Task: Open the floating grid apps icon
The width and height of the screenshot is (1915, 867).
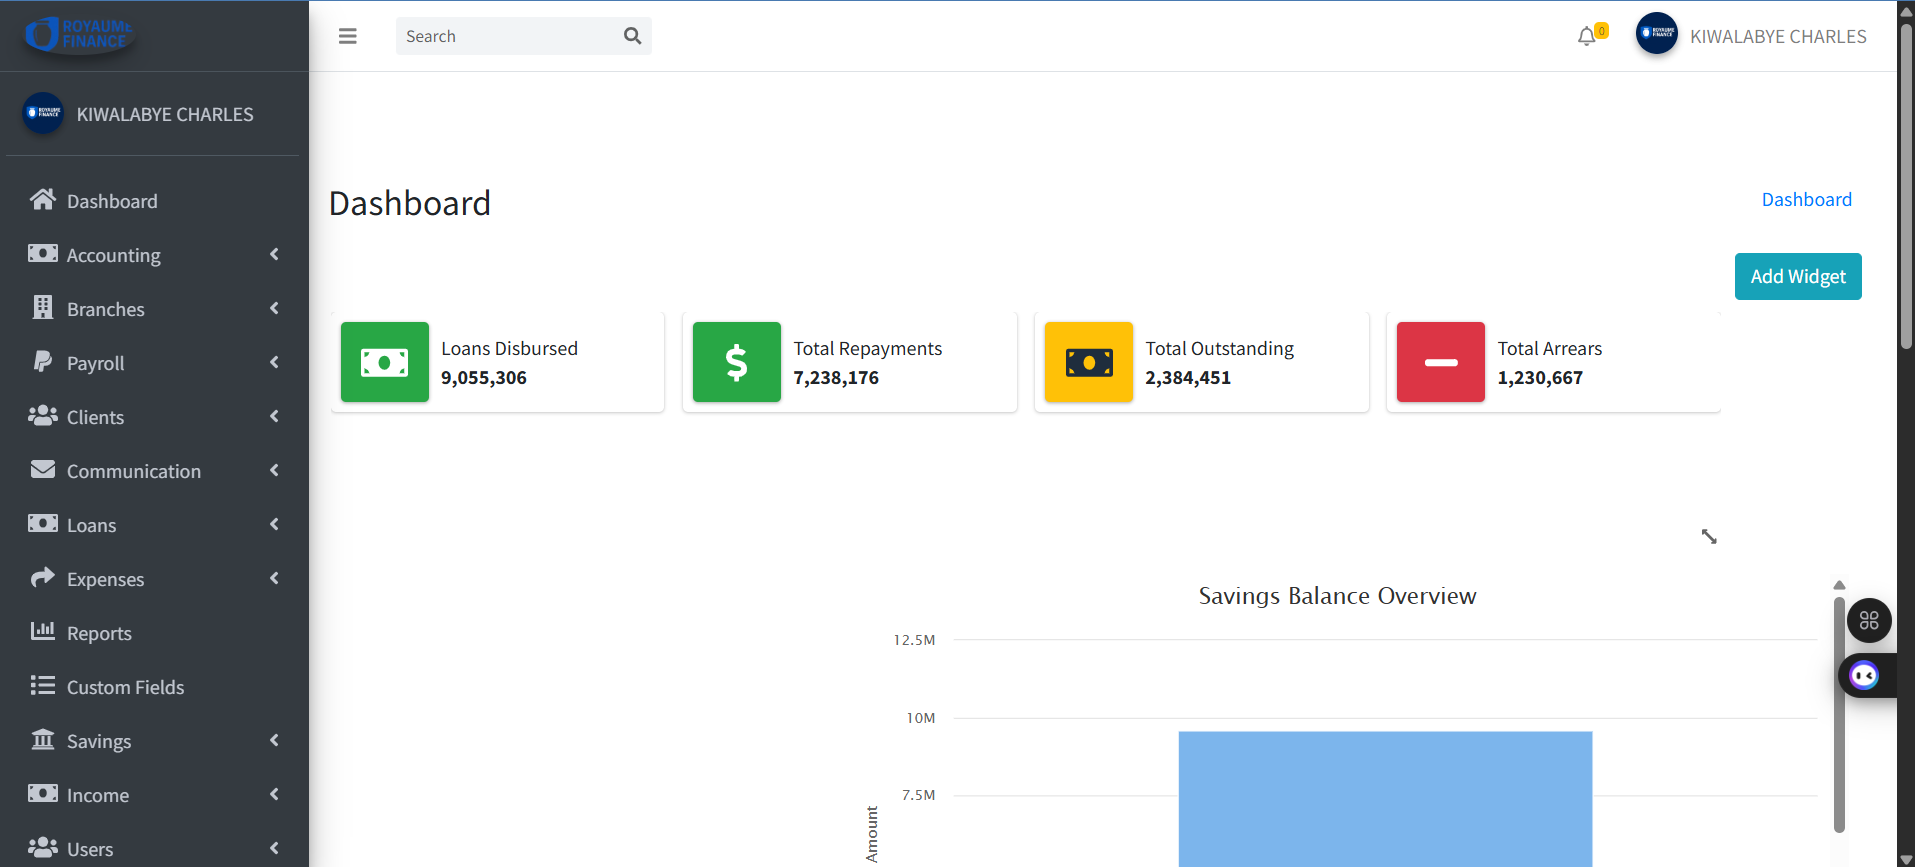Action: point(1869,621)
